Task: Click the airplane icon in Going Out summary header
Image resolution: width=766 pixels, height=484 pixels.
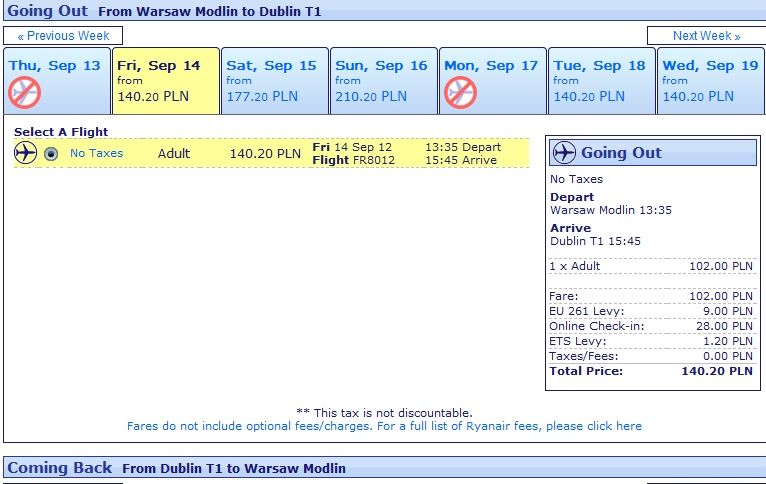Action: (x=564, y=152)
